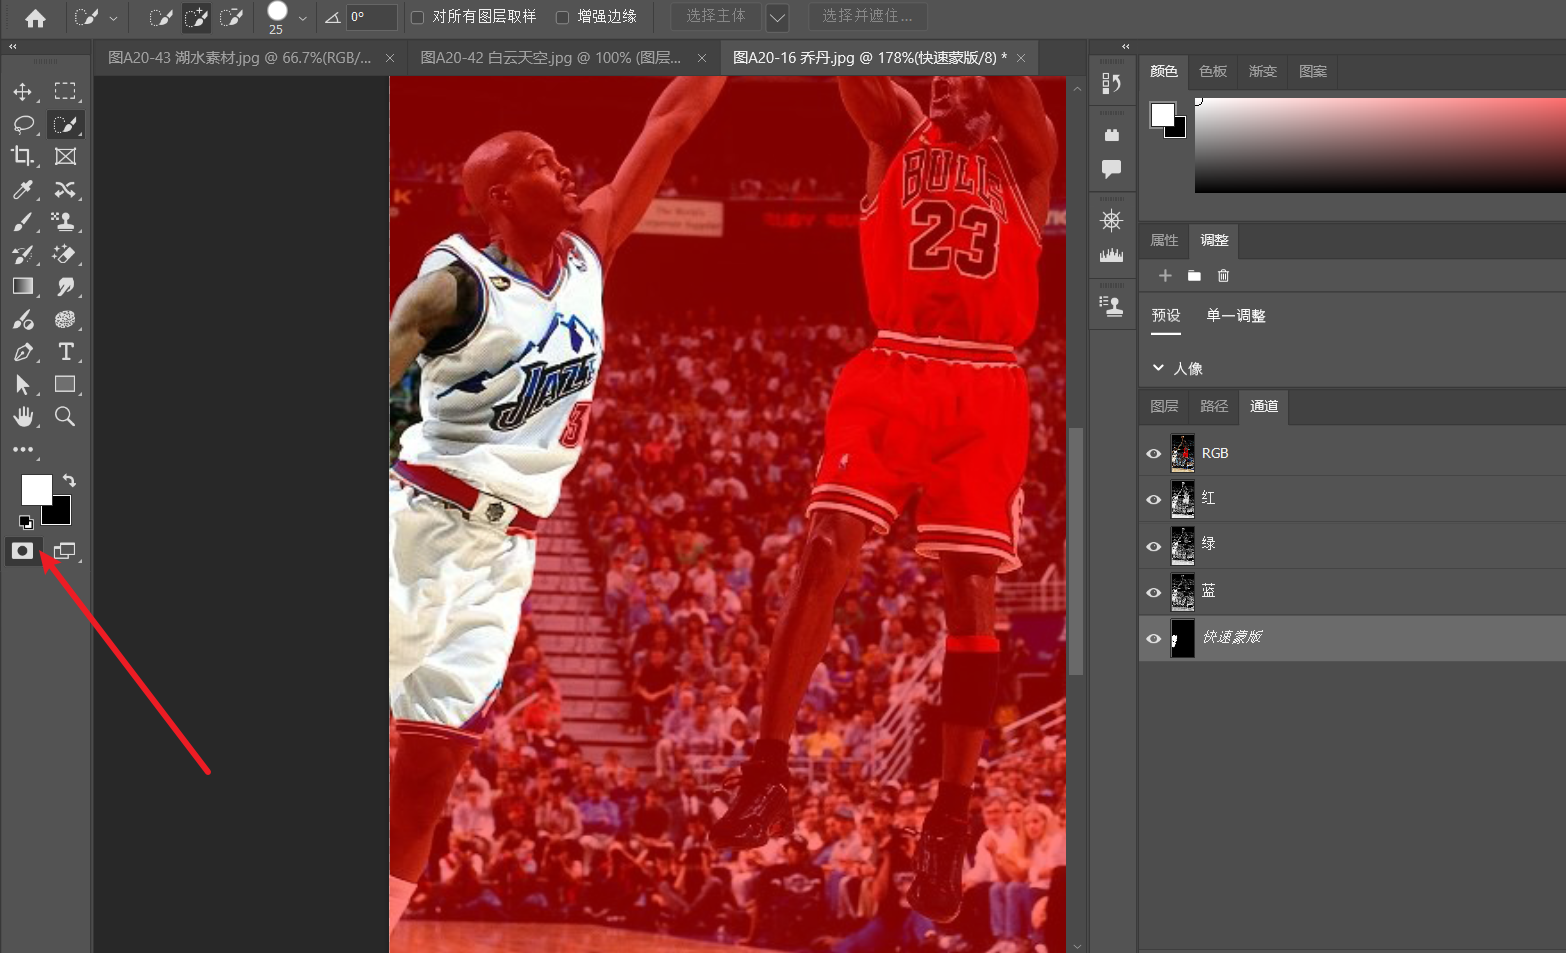Hide the Quick Mask channel

pyautogui.click(x=1153, y=638)
